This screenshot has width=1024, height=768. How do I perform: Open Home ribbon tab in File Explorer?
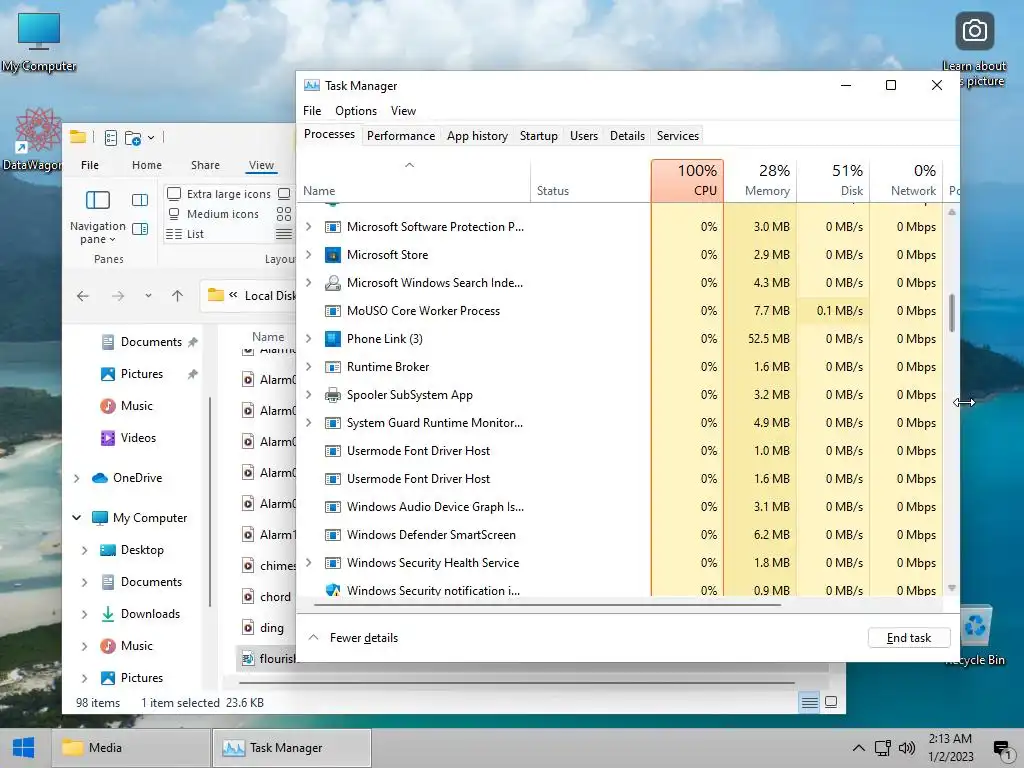pos(147,165)
